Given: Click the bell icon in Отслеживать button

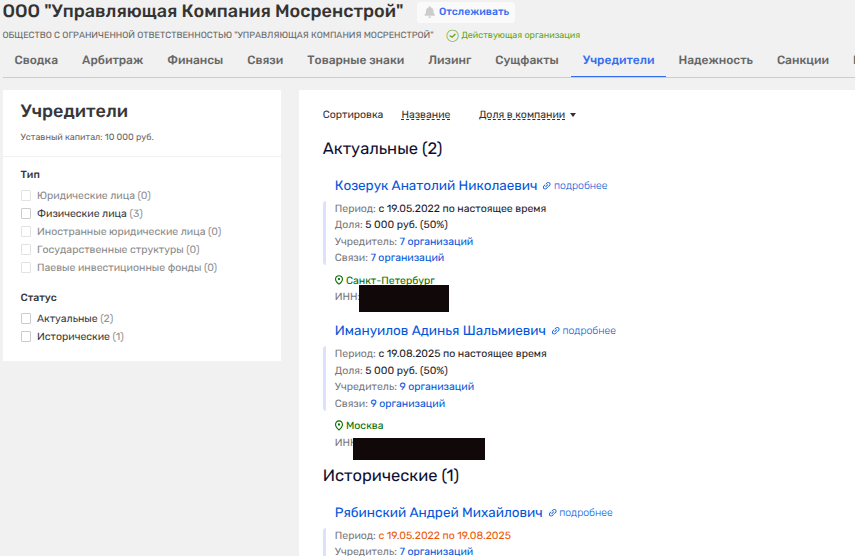Looking at the screenshot, I should (x=430, y=12).
